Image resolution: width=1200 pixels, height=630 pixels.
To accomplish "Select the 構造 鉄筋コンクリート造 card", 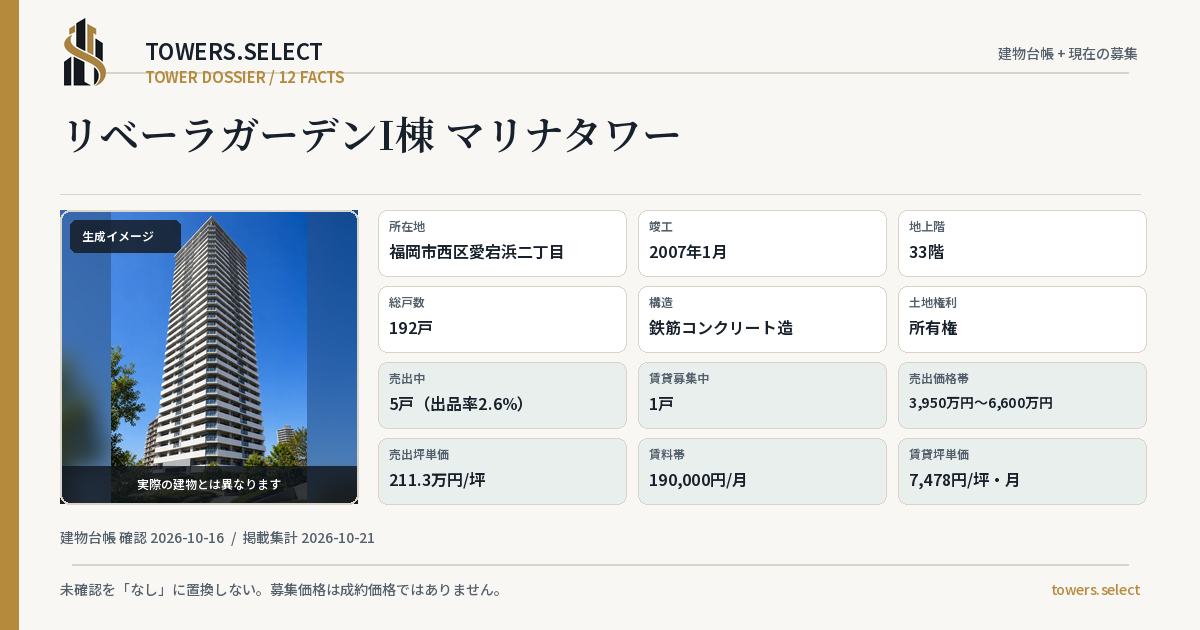I will [x=762, y=319].
